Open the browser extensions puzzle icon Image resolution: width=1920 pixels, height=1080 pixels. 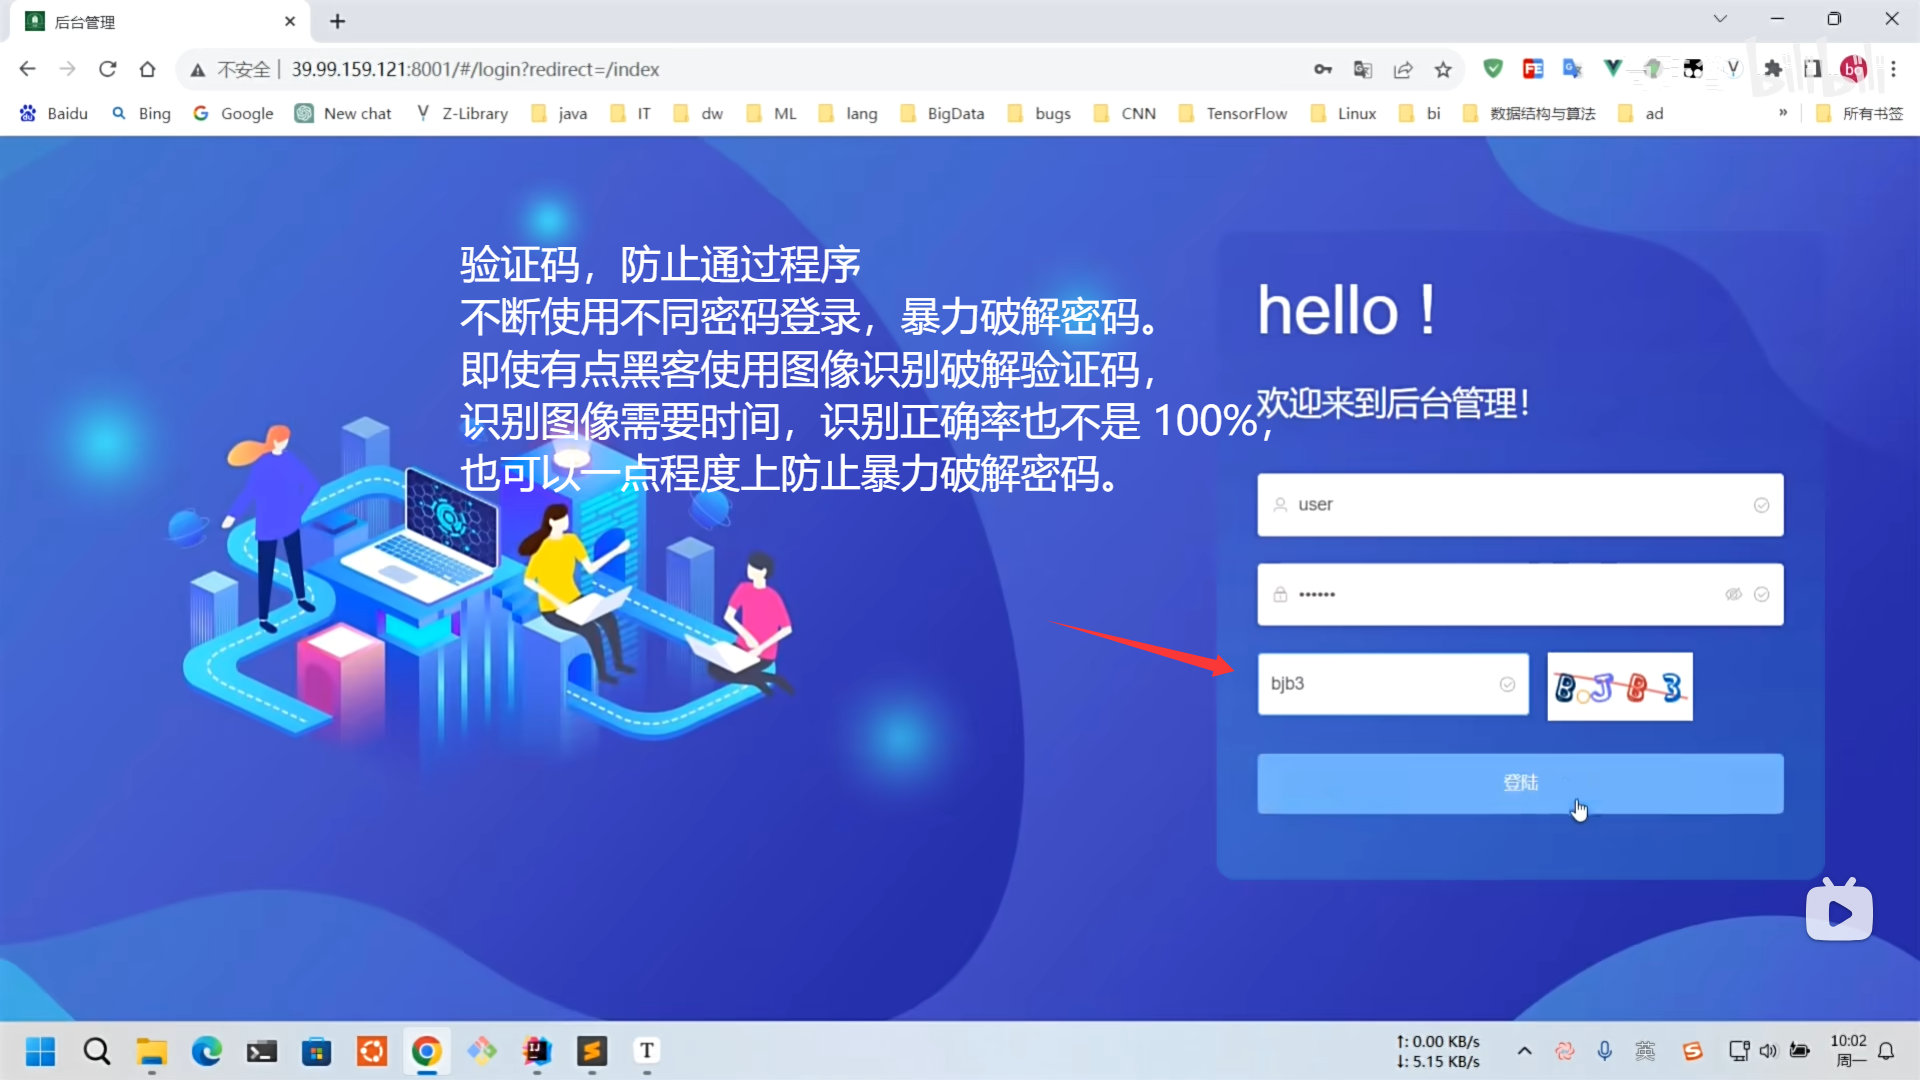1773,69
